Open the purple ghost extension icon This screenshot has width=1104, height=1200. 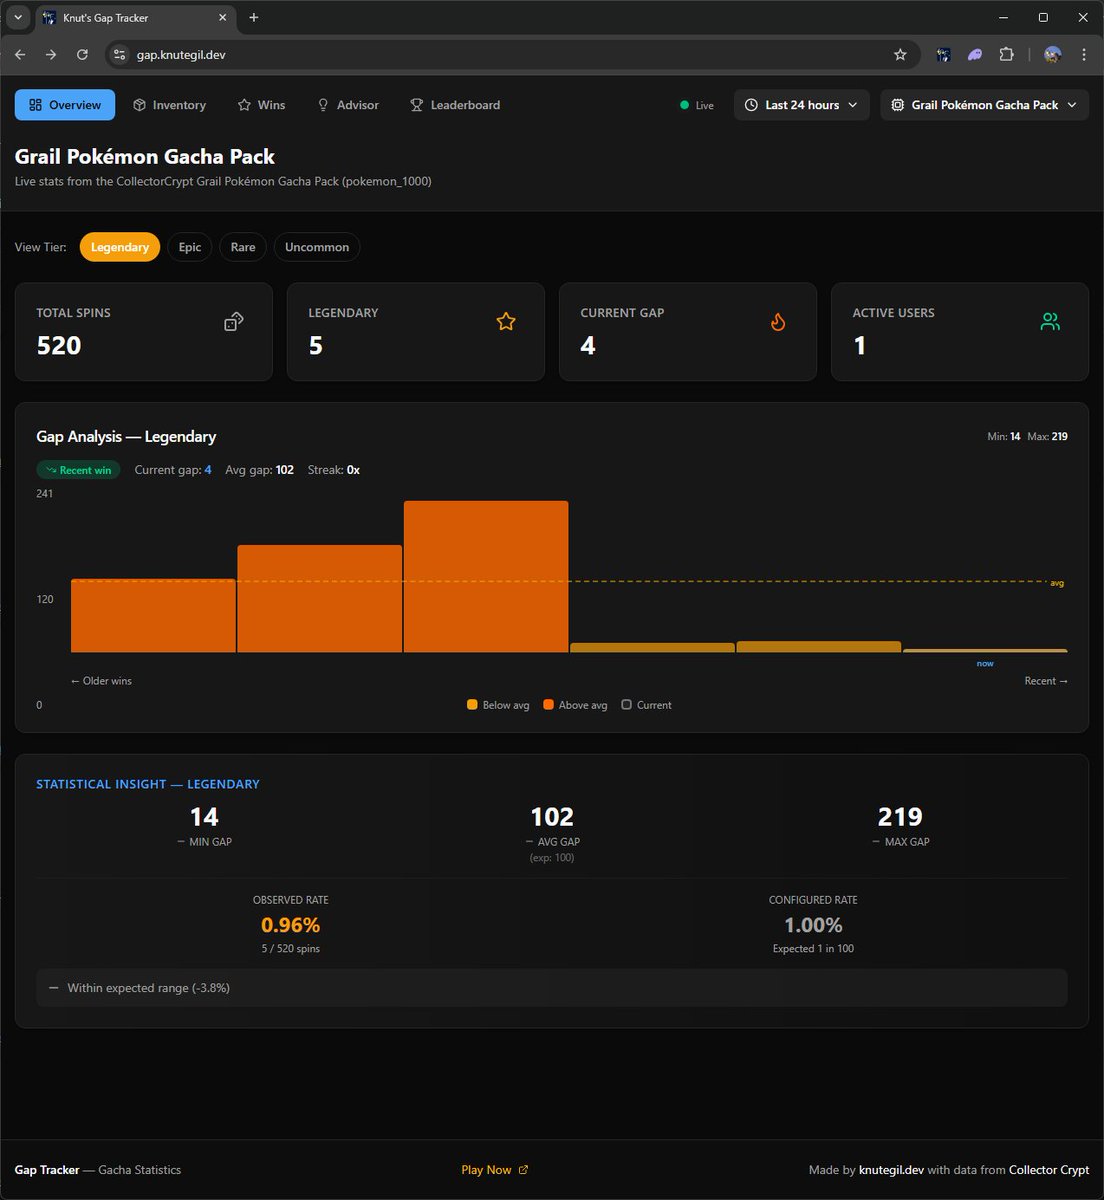(x=975, y=55)
